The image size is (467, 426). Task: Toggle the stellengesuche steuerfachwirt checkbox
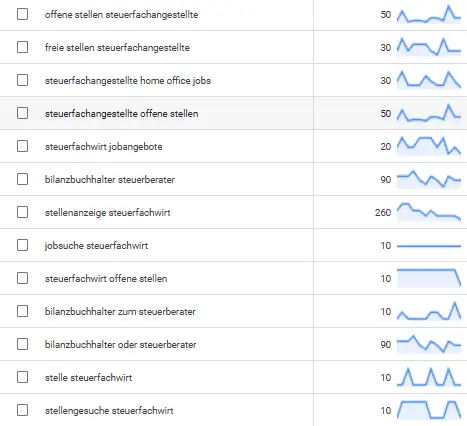[x=22, y=410]
